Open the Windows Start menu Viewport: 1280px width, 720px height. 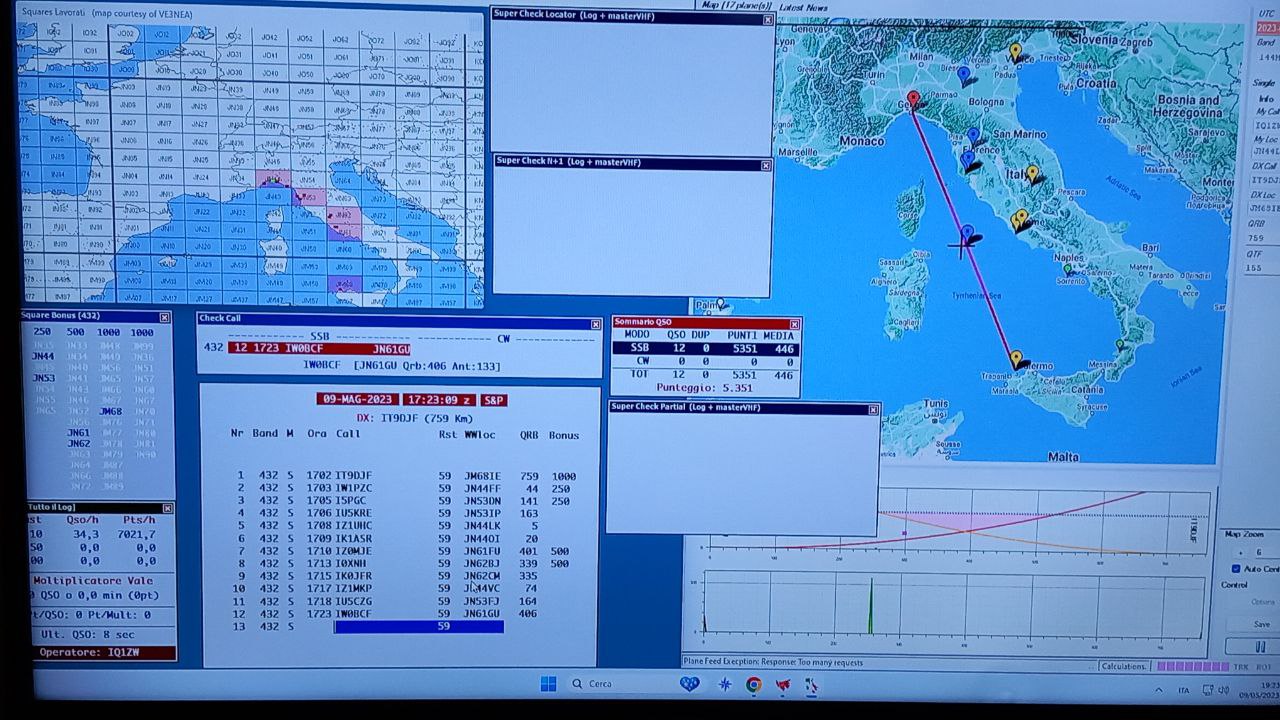(548, 684)
